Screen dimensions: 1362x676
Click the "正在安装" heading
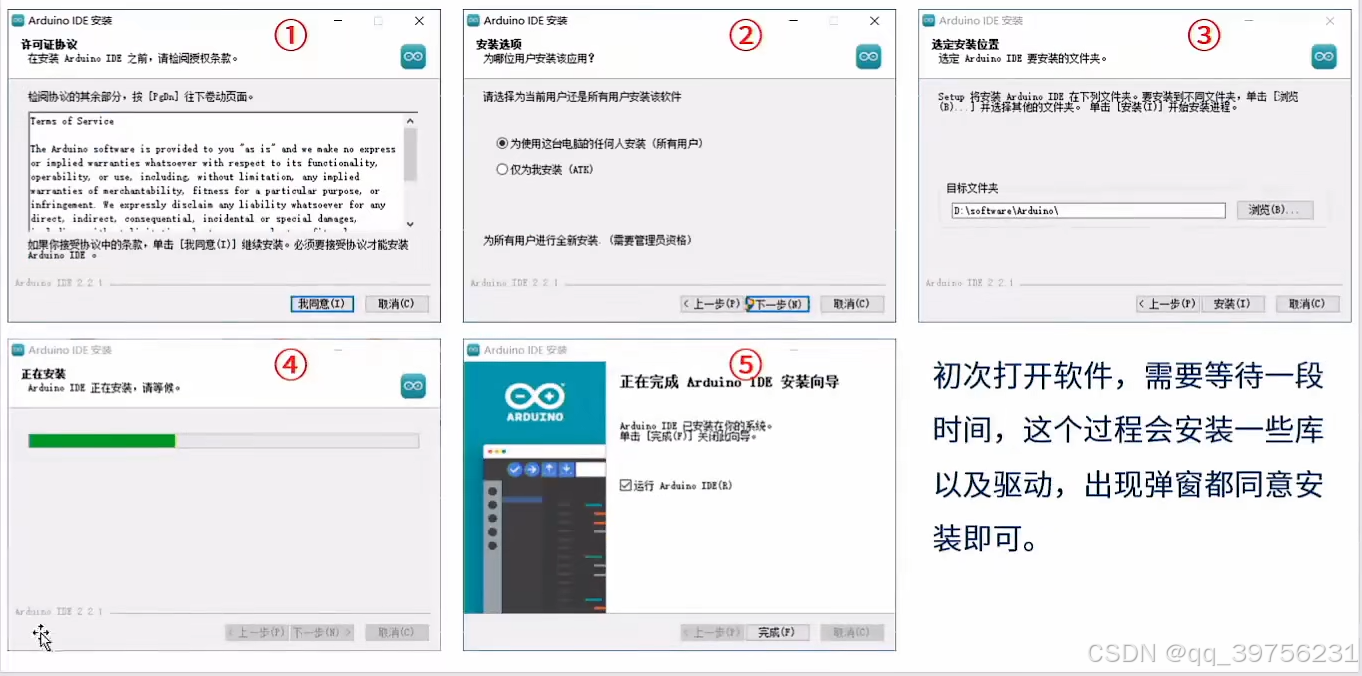click(43, 374)
